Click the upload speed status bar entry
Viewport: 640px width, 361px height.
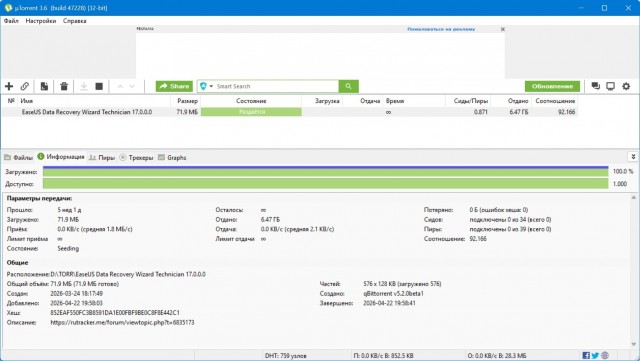coord(497,356)
